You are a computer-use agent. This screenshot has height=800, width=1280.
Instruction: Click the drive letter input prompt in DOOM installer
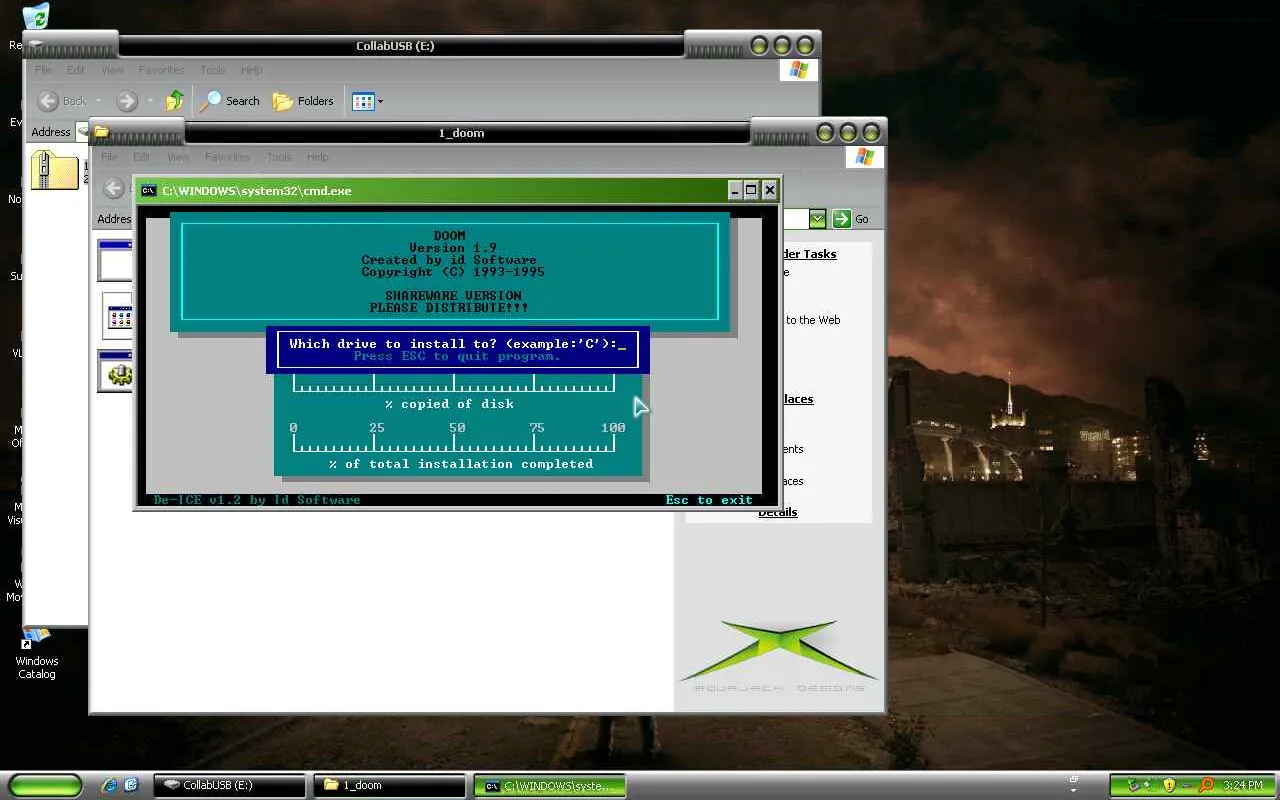[x=457, y=344]
